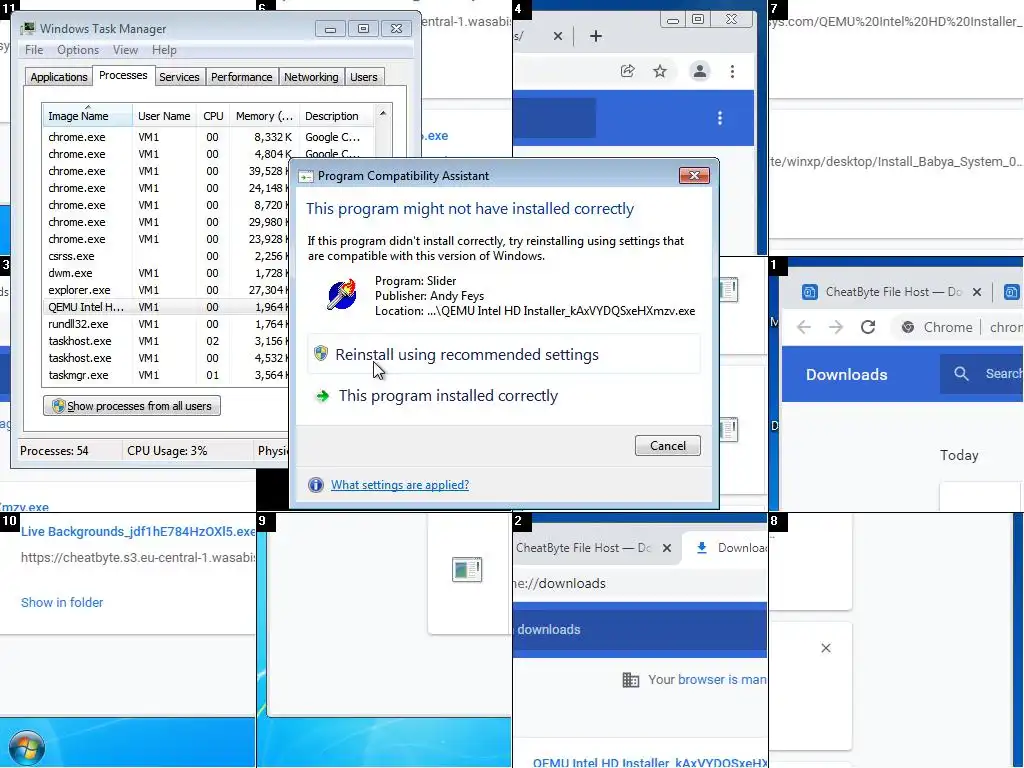Sort processes by the CPU column header

pyautogui.click(x=213, y=116)
